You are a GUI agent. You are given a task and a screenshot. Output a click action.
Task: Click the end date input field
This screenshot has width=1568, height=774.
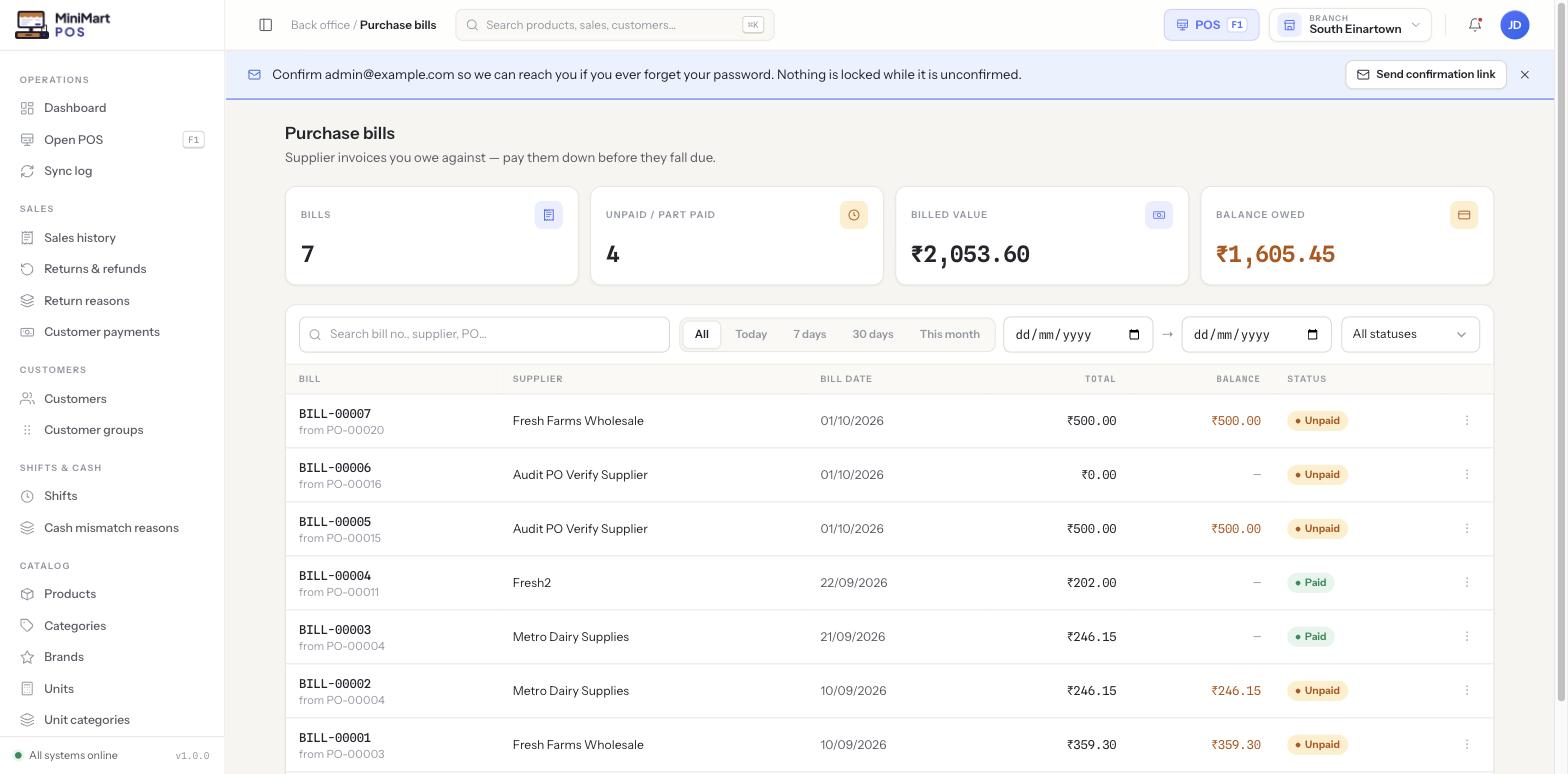(1256, 335)
